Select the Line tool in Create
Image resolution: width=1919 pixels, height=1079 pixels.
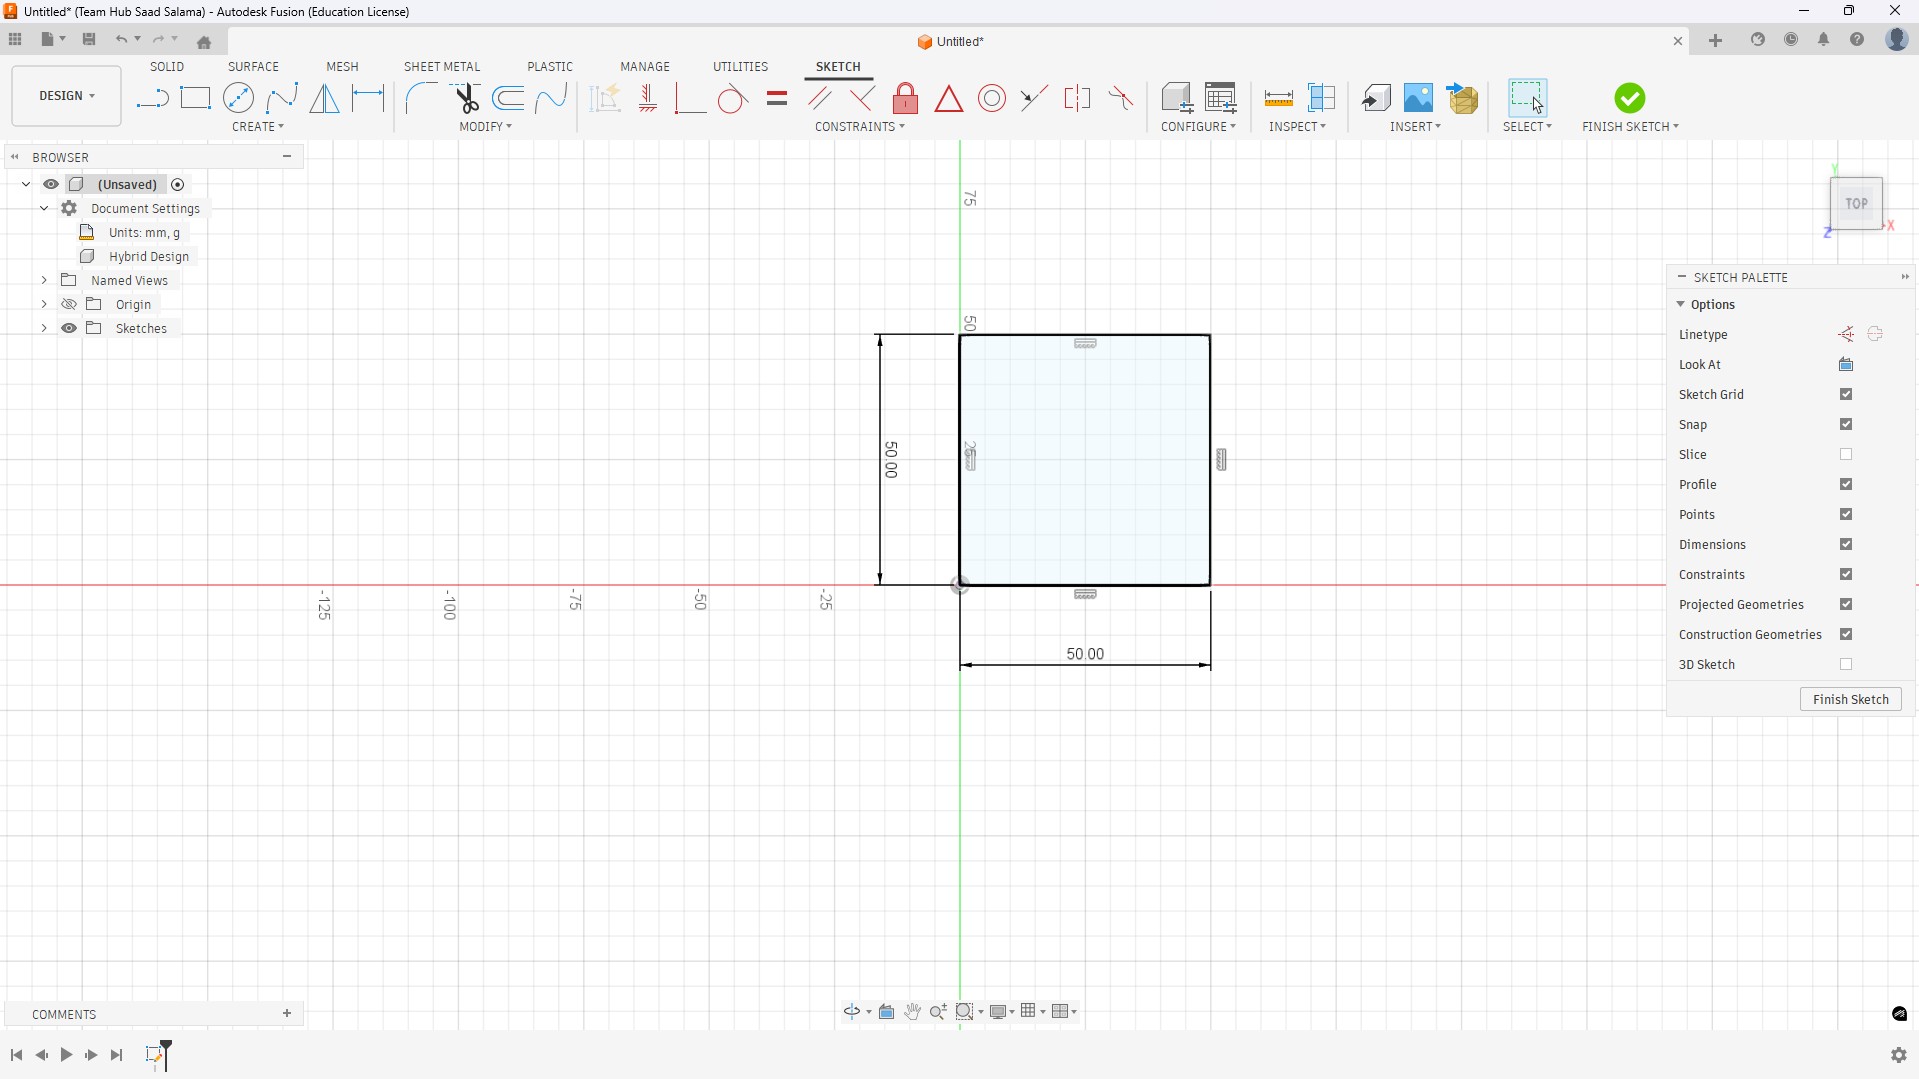click(152, 98)
